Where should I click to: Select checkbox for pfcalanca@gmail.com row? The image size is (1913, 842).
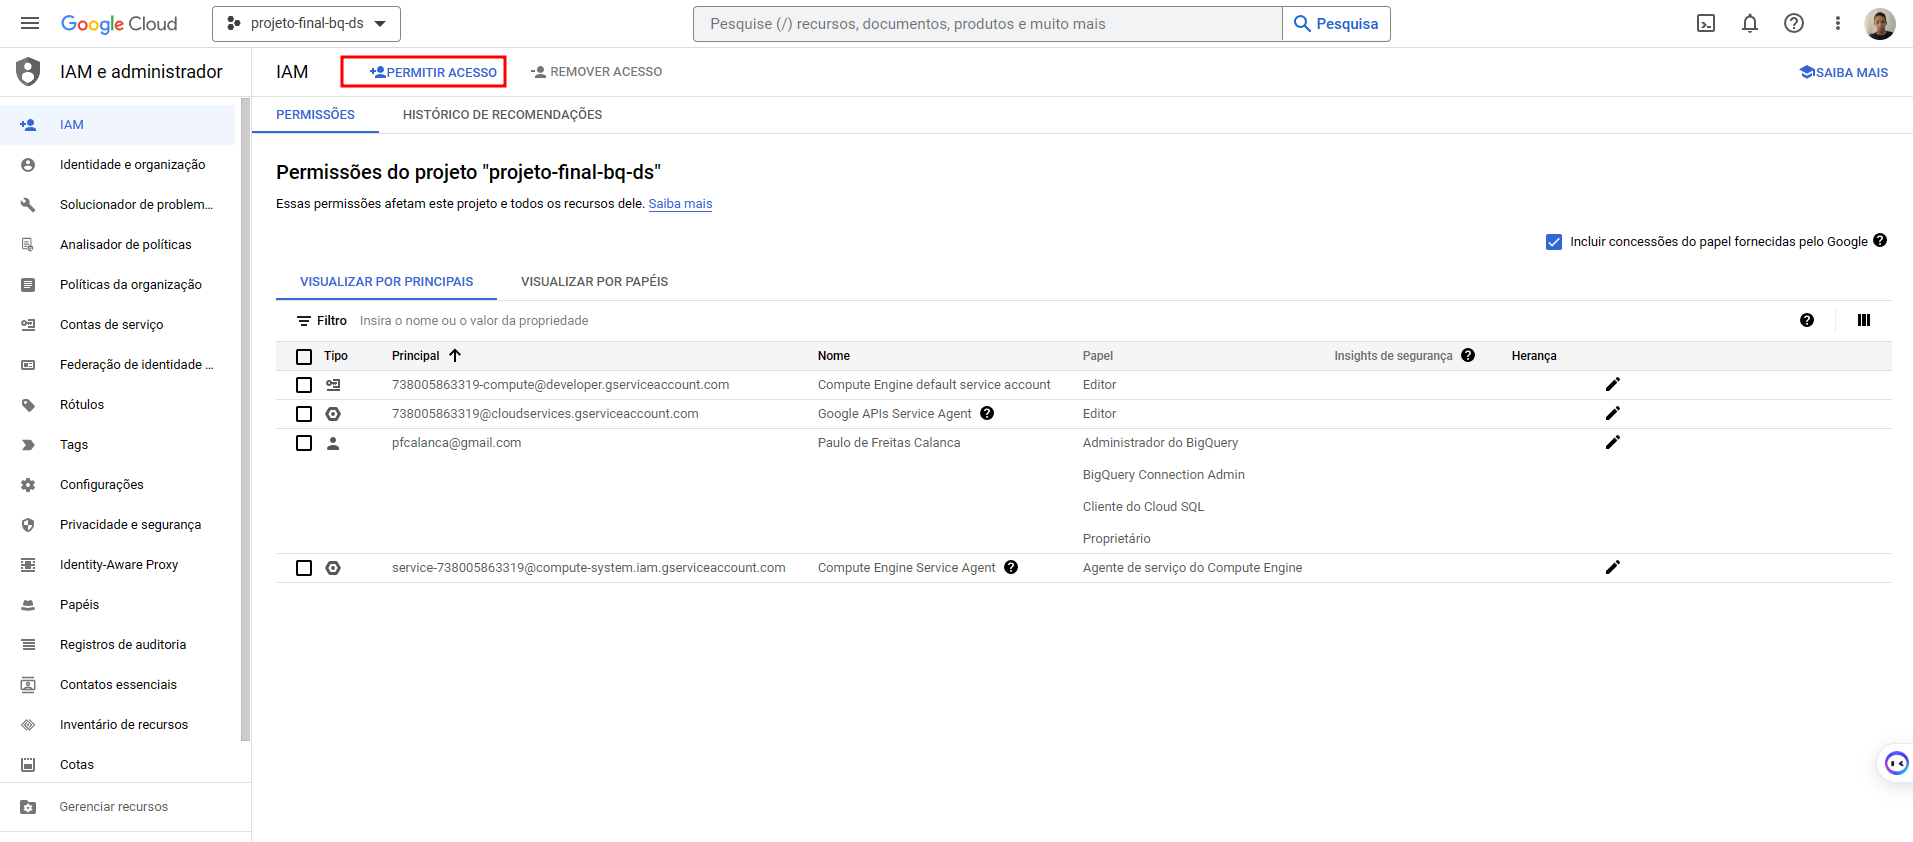(304, 443)
